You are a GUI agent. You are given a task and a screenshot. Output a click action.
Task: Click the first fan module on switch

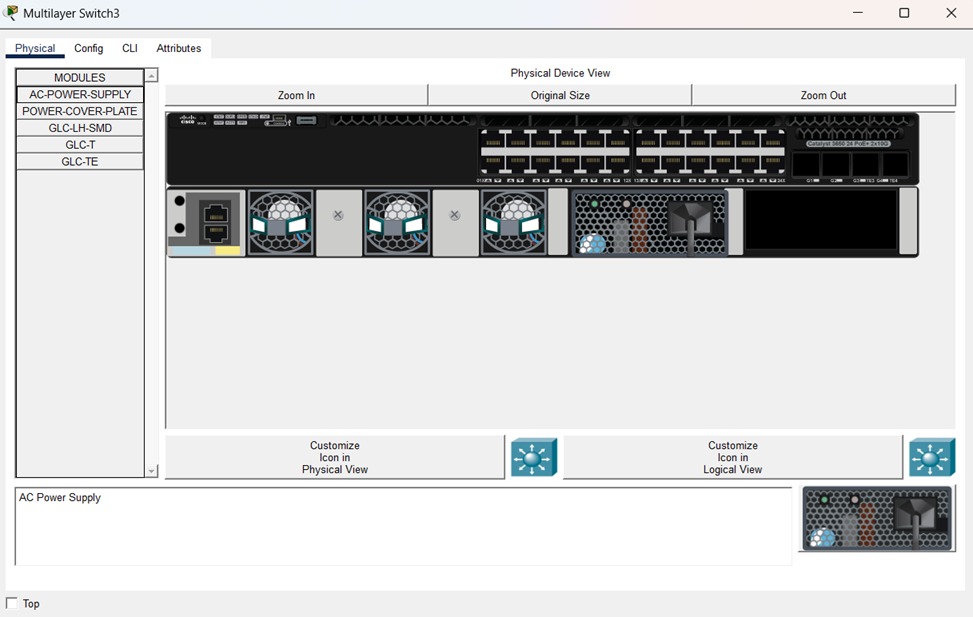[280, 222]
